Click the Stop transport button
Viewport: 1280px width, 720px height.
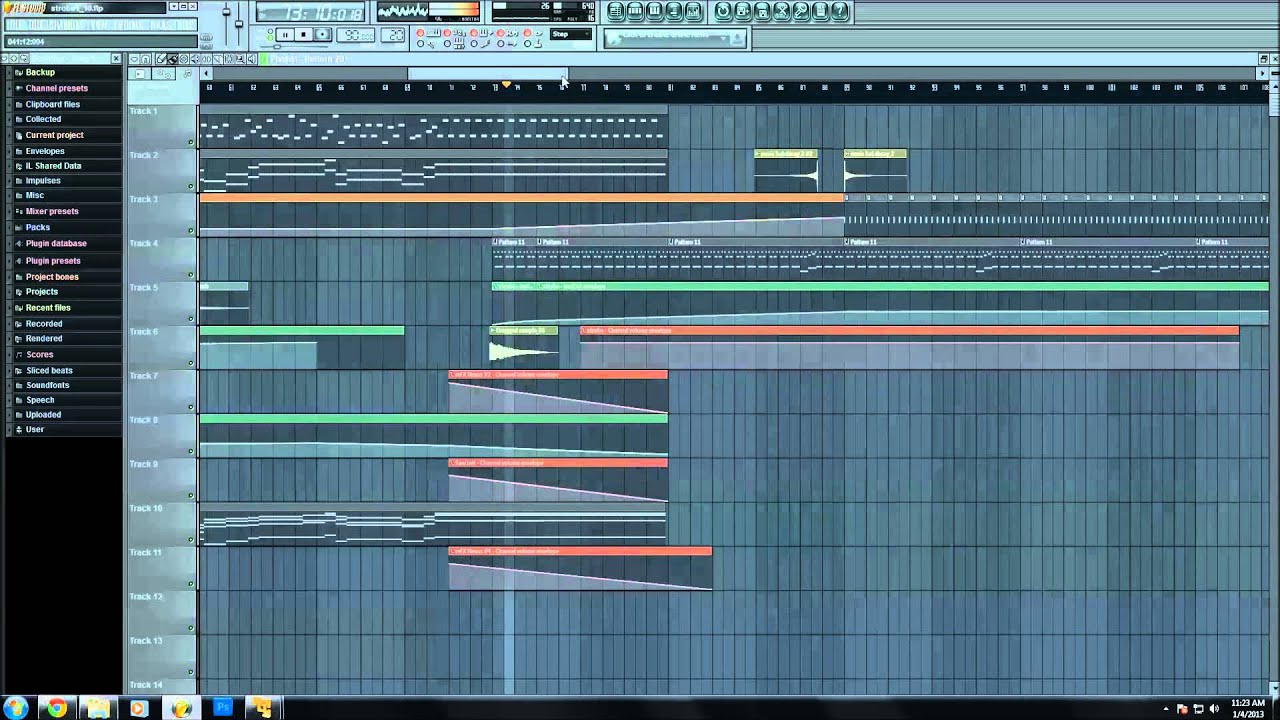[x=303, y=34]
